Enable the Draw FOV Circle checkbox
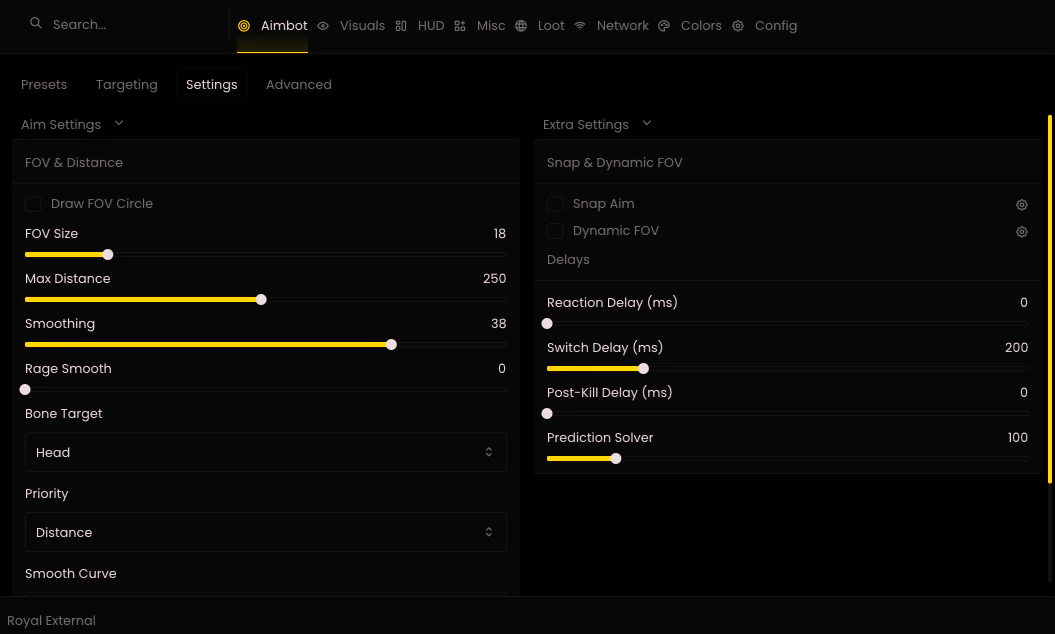This screenshot has height=634, width=1055. 33,204
